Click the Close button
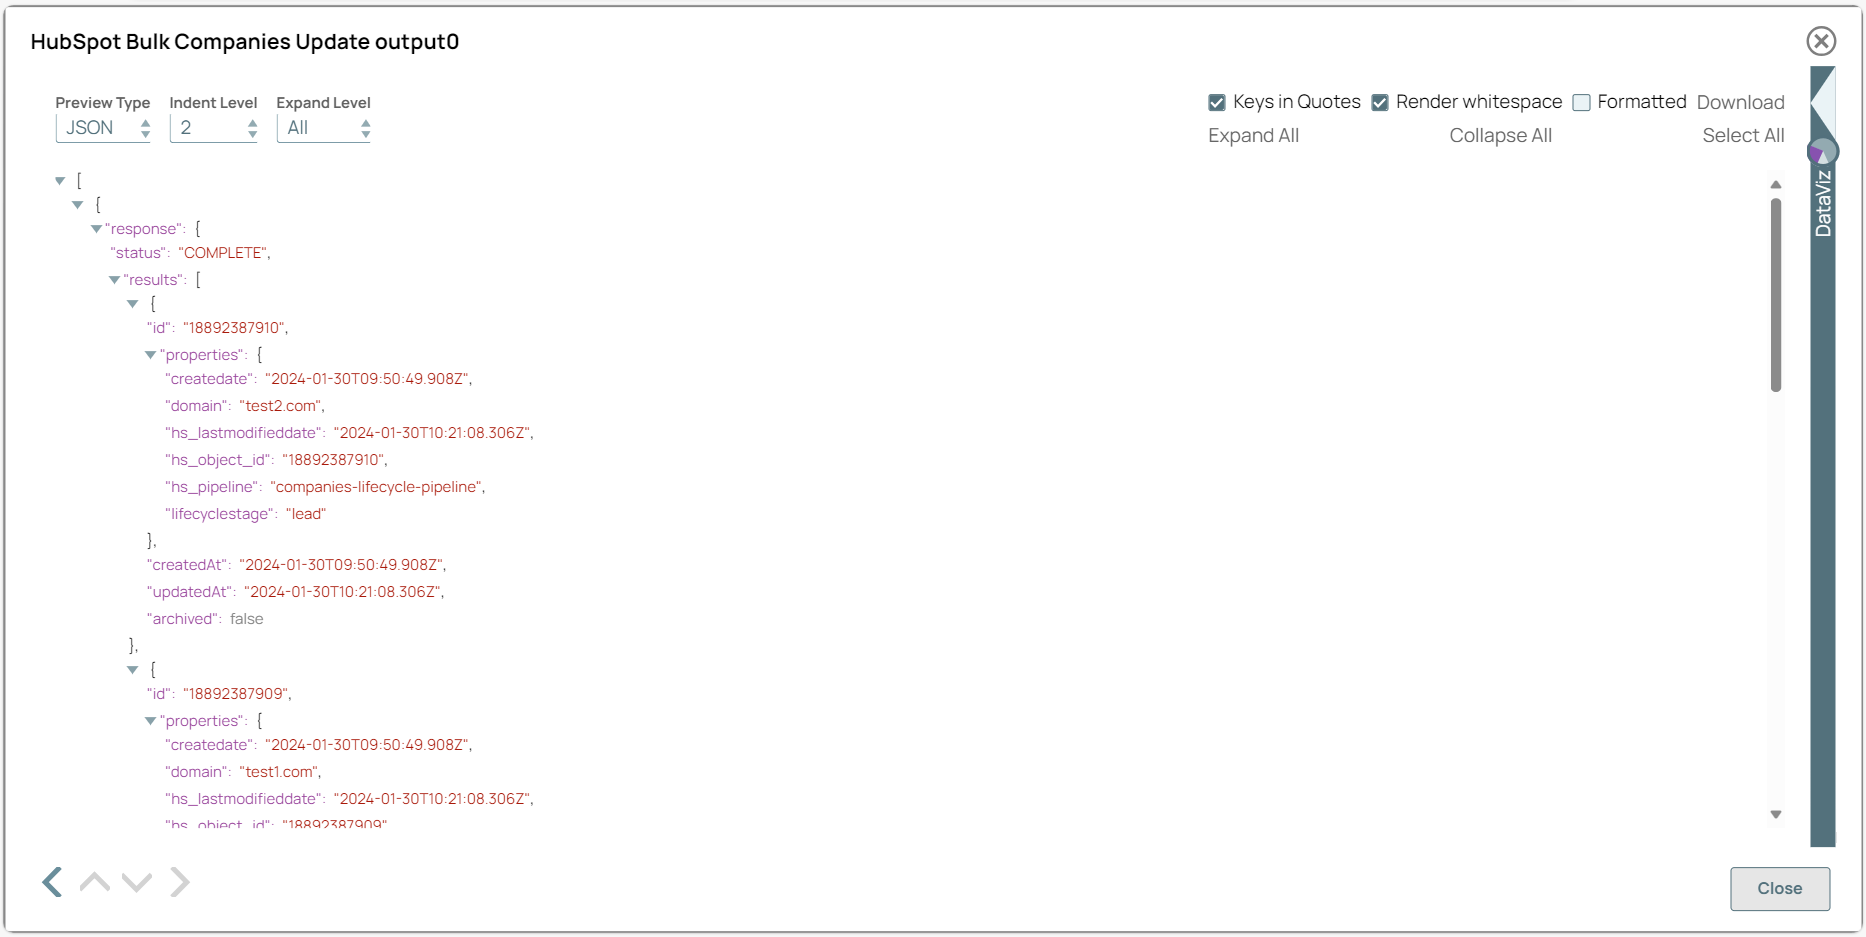 [1780, 888]
